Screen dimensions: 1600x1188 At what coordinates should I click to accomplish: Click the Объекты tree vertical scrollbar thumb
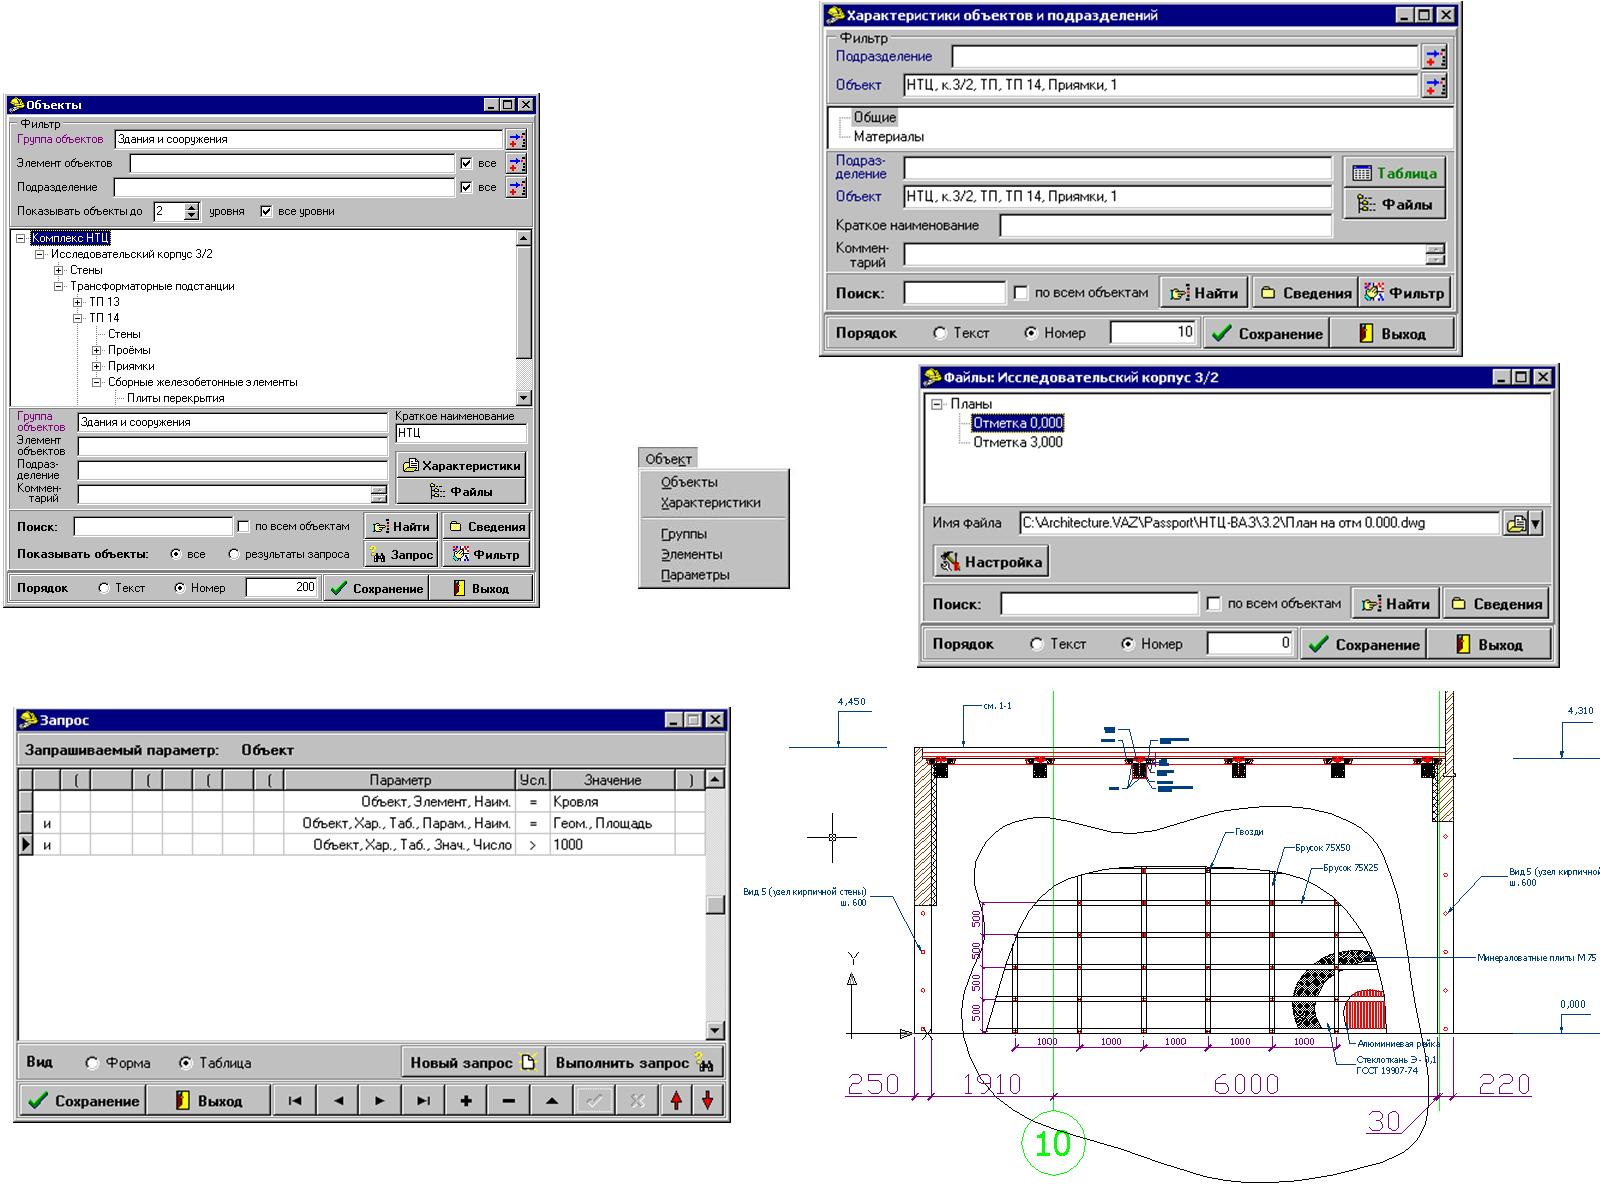tap(523, 300)
